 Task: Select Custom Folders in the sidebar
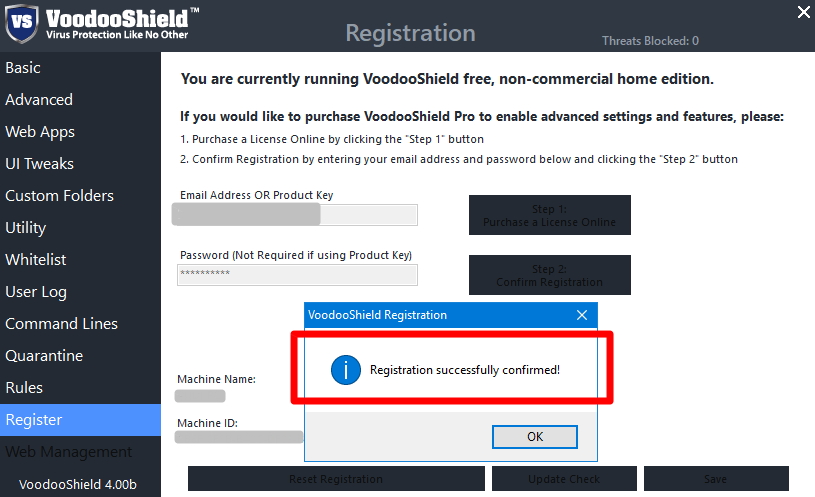click(x=60, y=196)
